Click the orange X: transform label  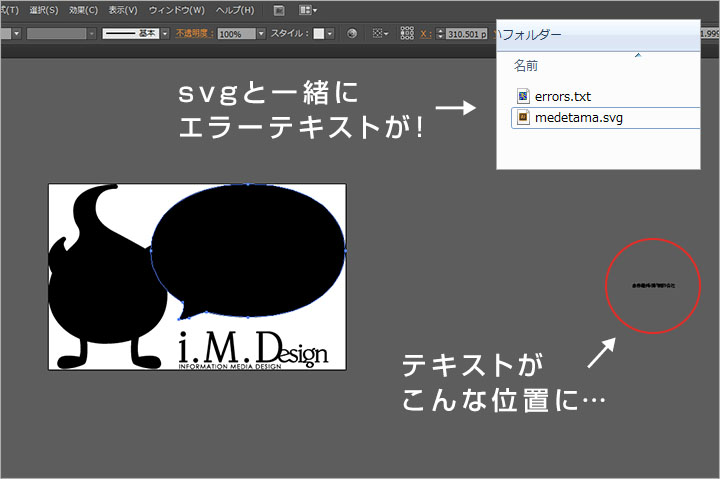(x=426, y=34)
